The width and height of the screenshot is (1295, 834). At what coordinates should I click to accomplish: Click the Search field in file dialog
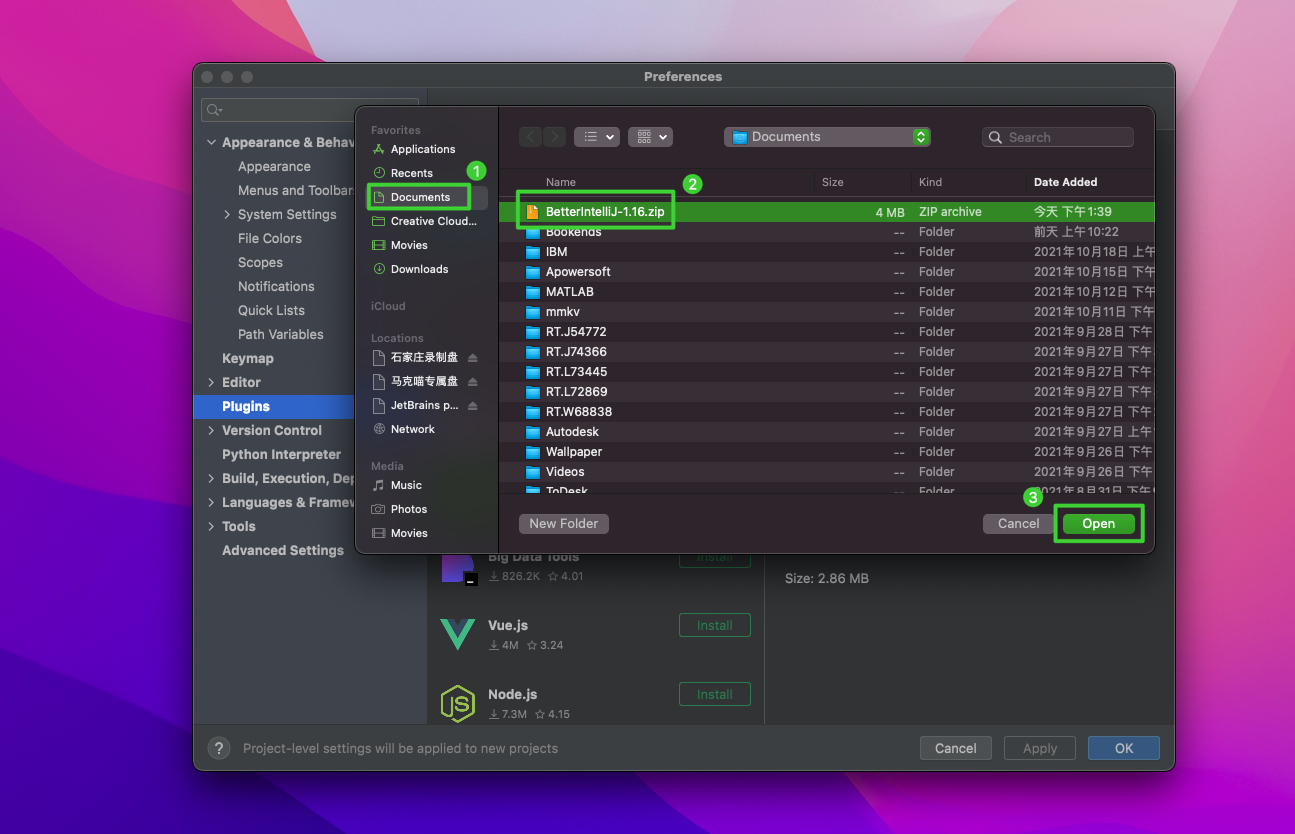click(x=1058, y=137)
